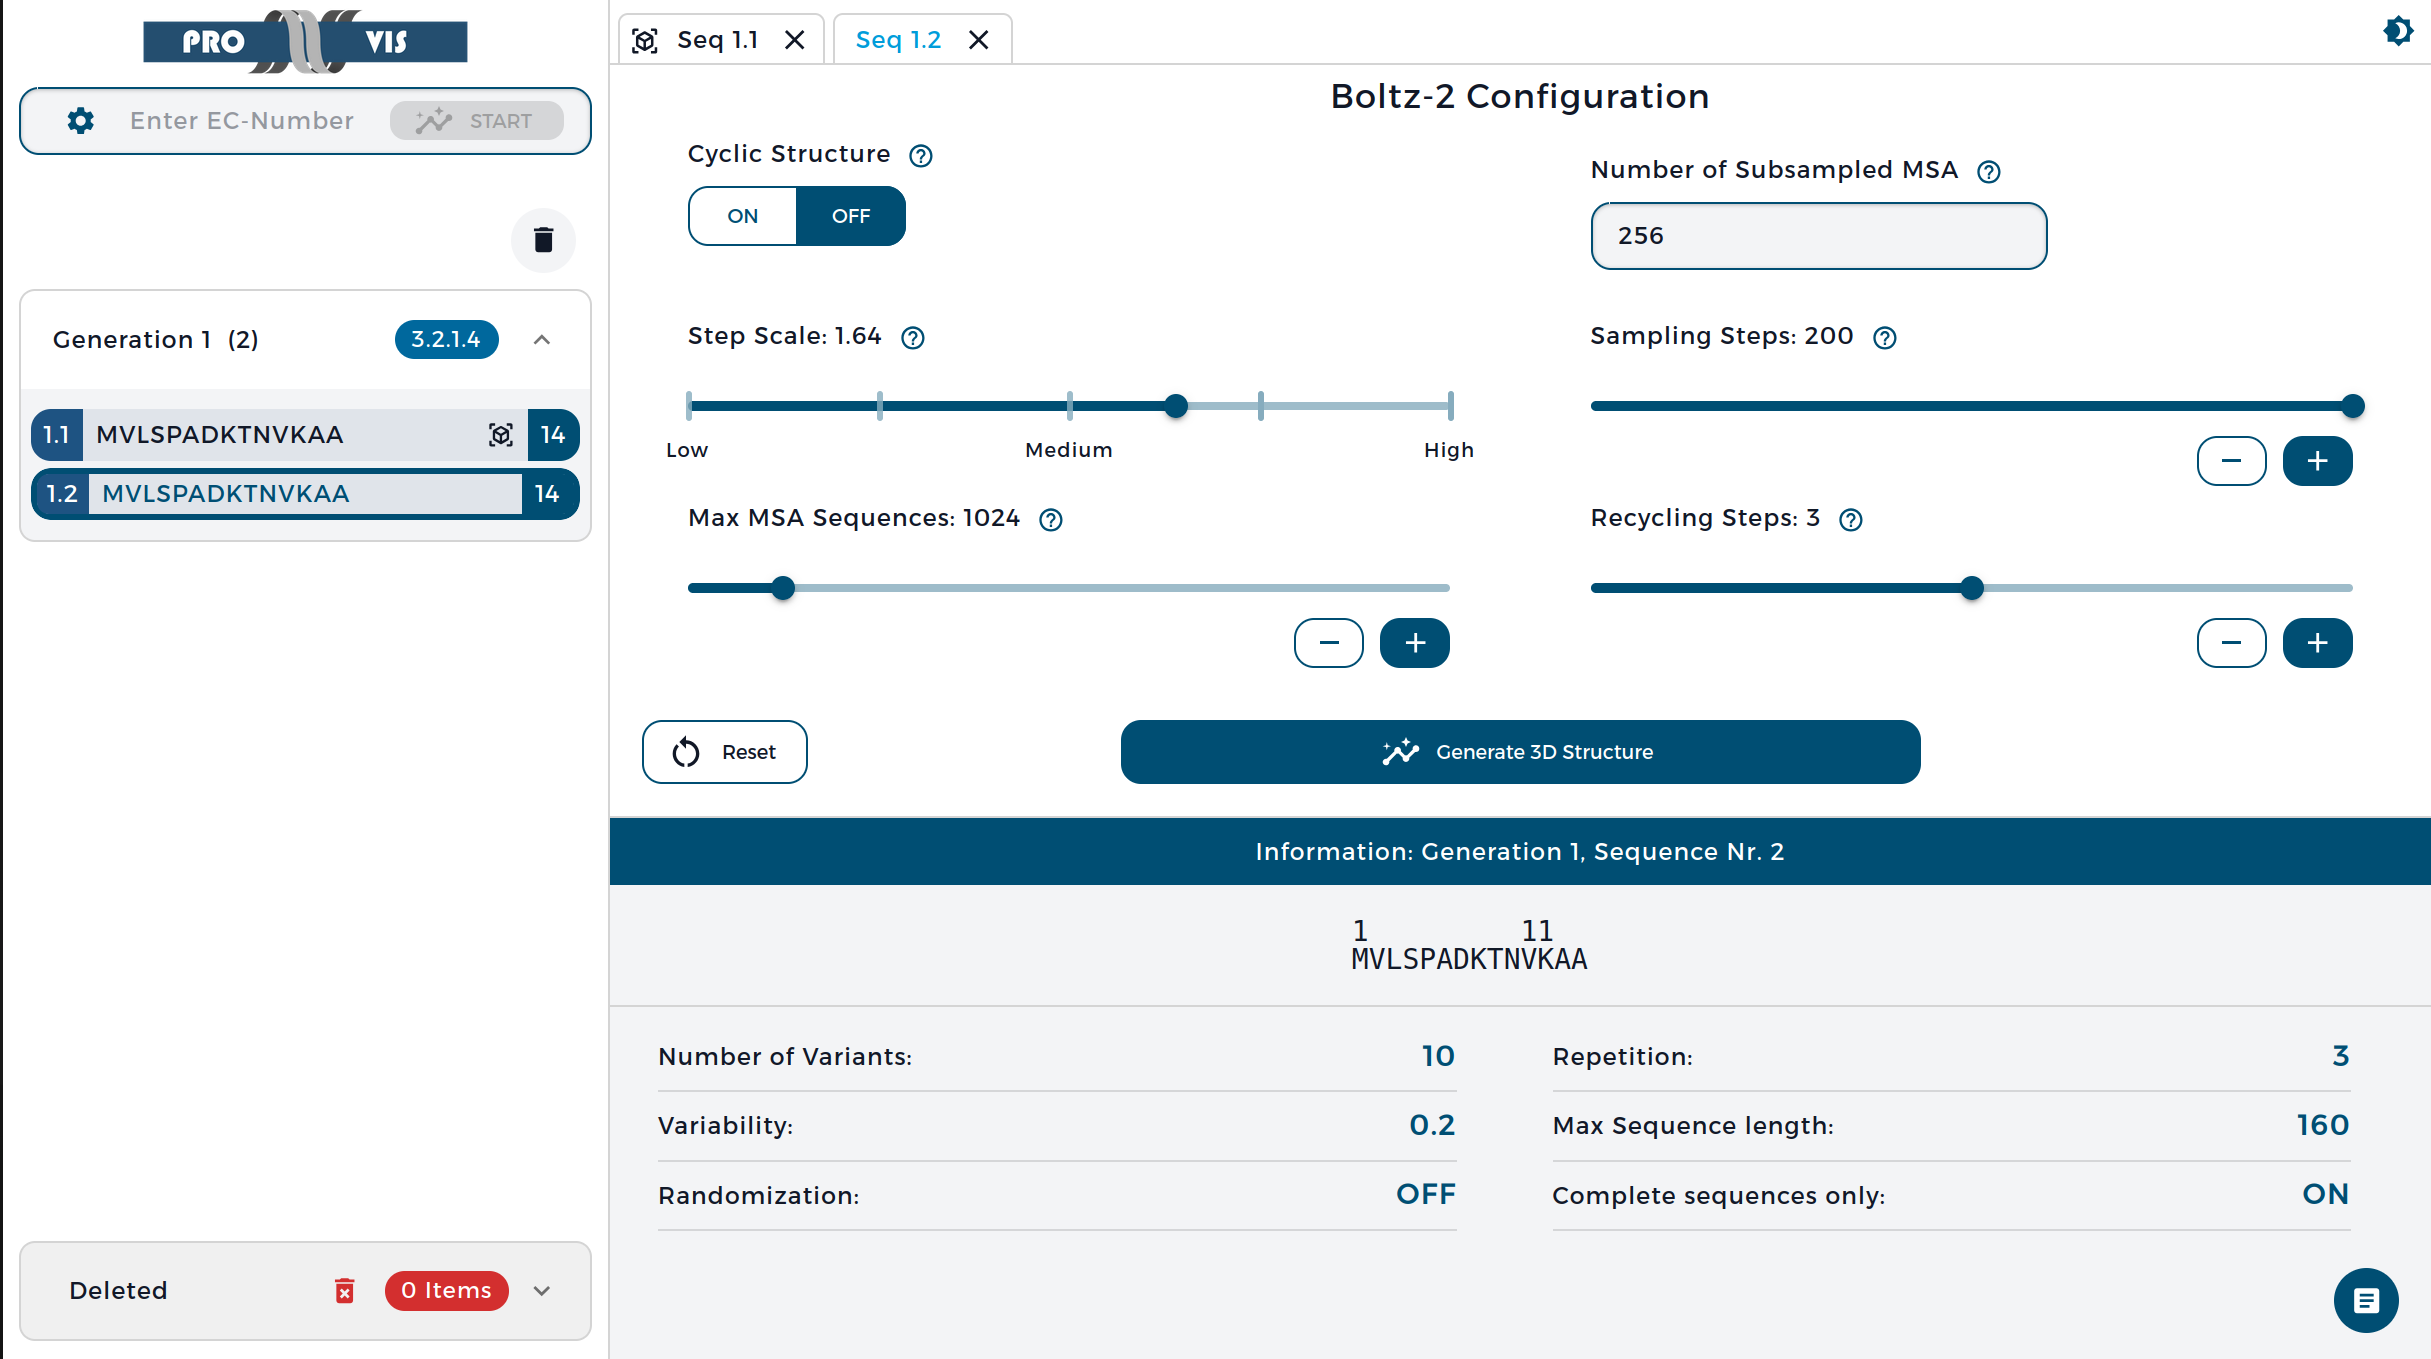Click the help icon next to Cyclic Structure
This screenshot has width=2431, height=1359.
(x=921, y=156)
